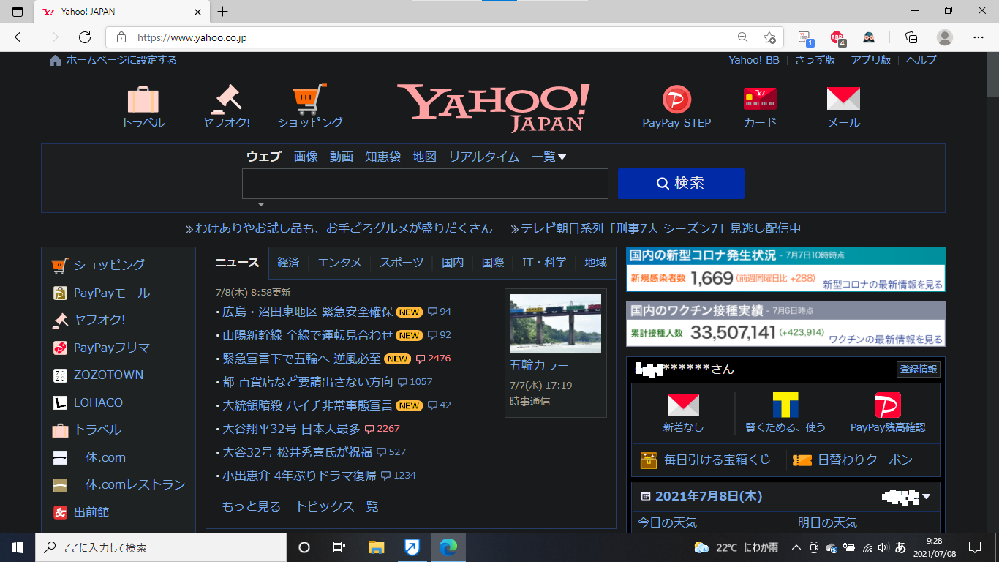Open Yahoo! BB link
This screenshot has width=999, height=562.
[x=754, y=60]
